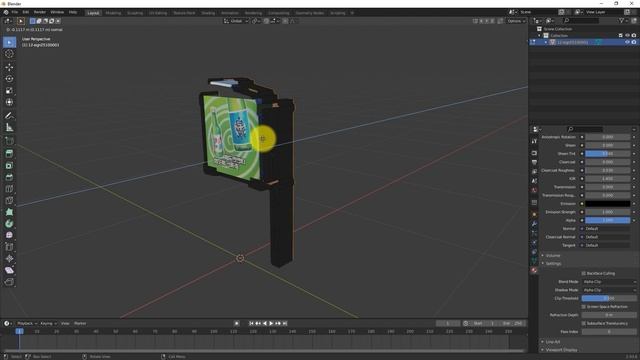Select the Bevel tool
Screen dimensions: 640x360
[x=9, y=177]
